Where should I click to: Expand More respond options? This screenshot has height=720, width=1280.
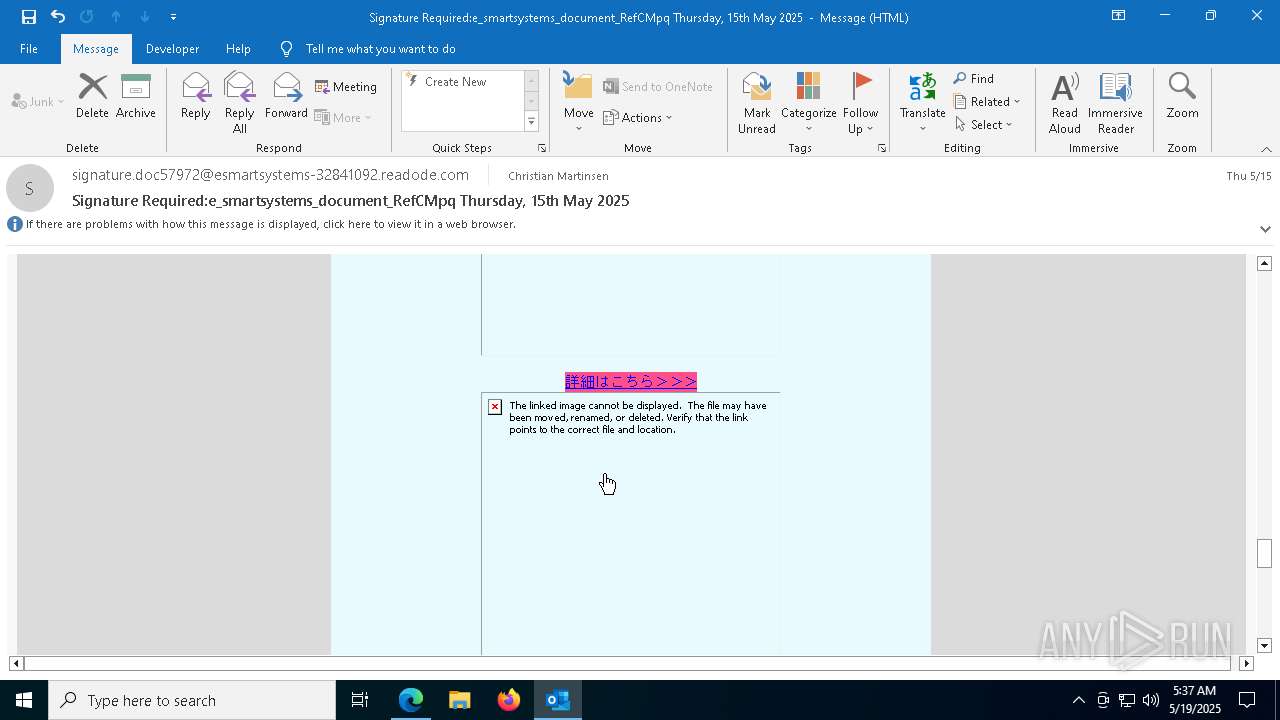[343, 117]
